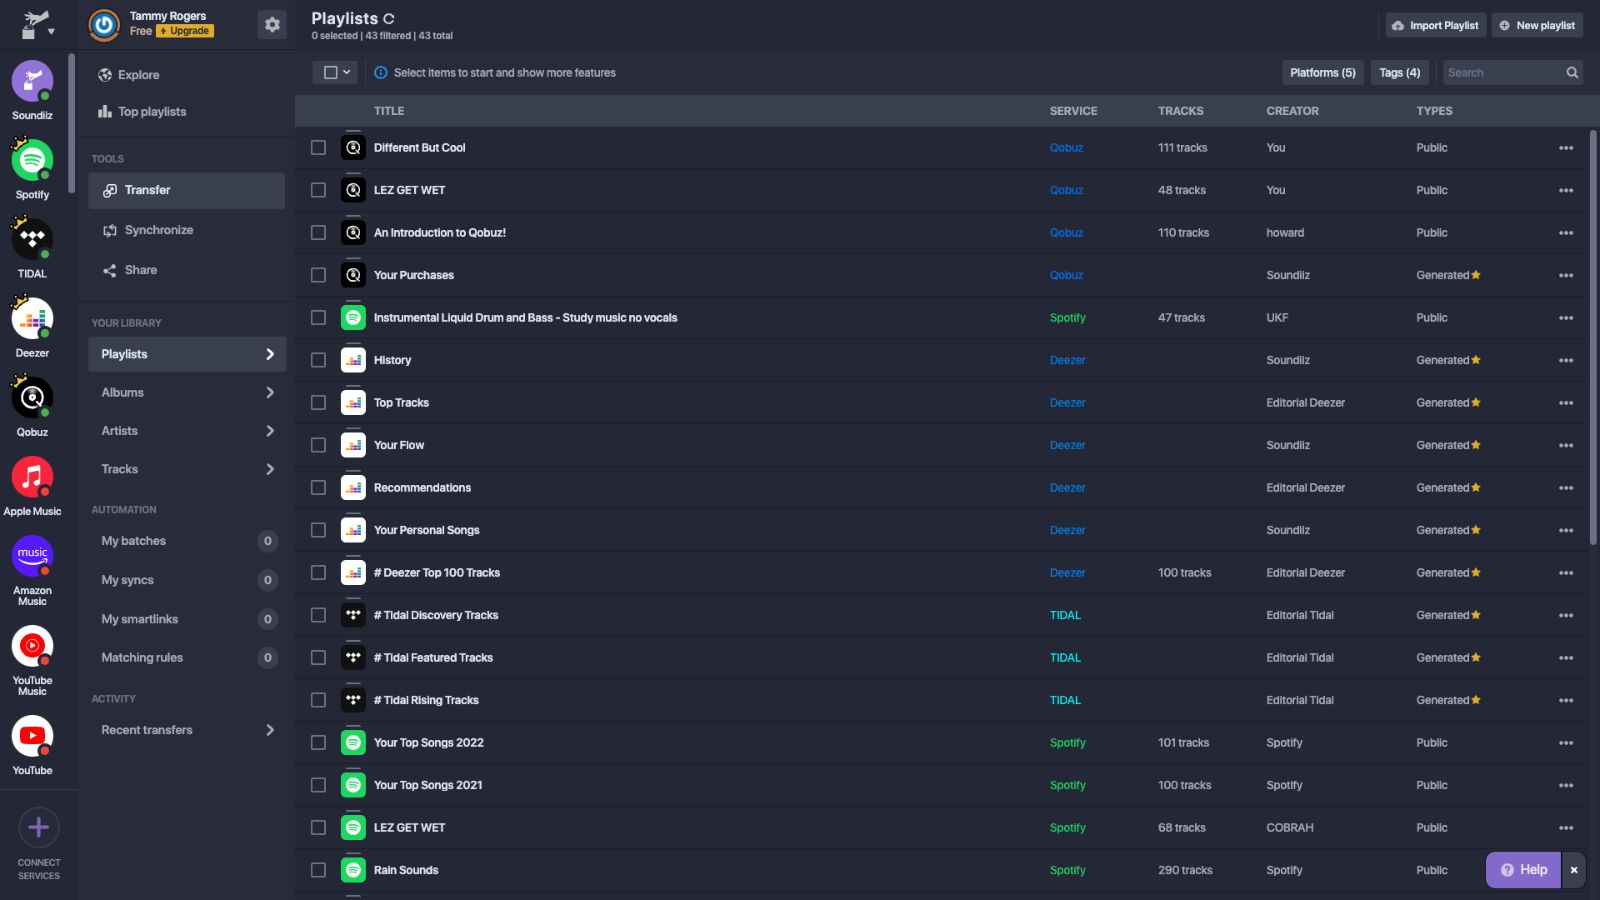The image size is (1600, 900).
Task: Check the box for Your Personal Songs
Action: click(x=318, y=530)
